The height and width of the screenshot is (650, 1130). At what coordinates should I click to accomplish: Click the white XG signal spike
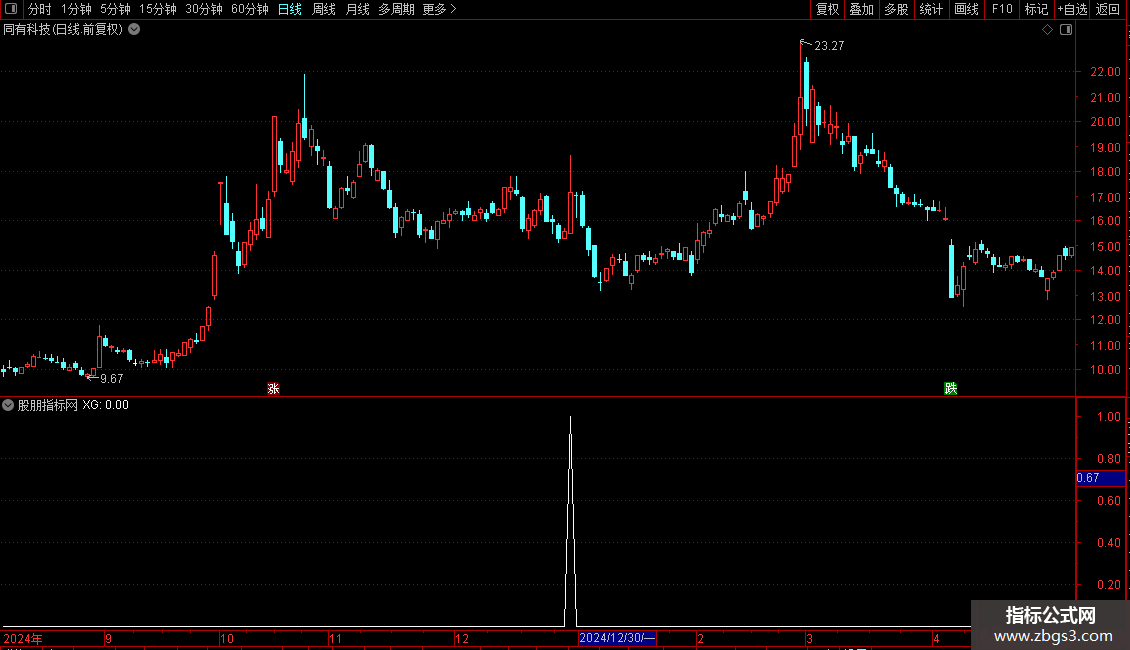571,522
